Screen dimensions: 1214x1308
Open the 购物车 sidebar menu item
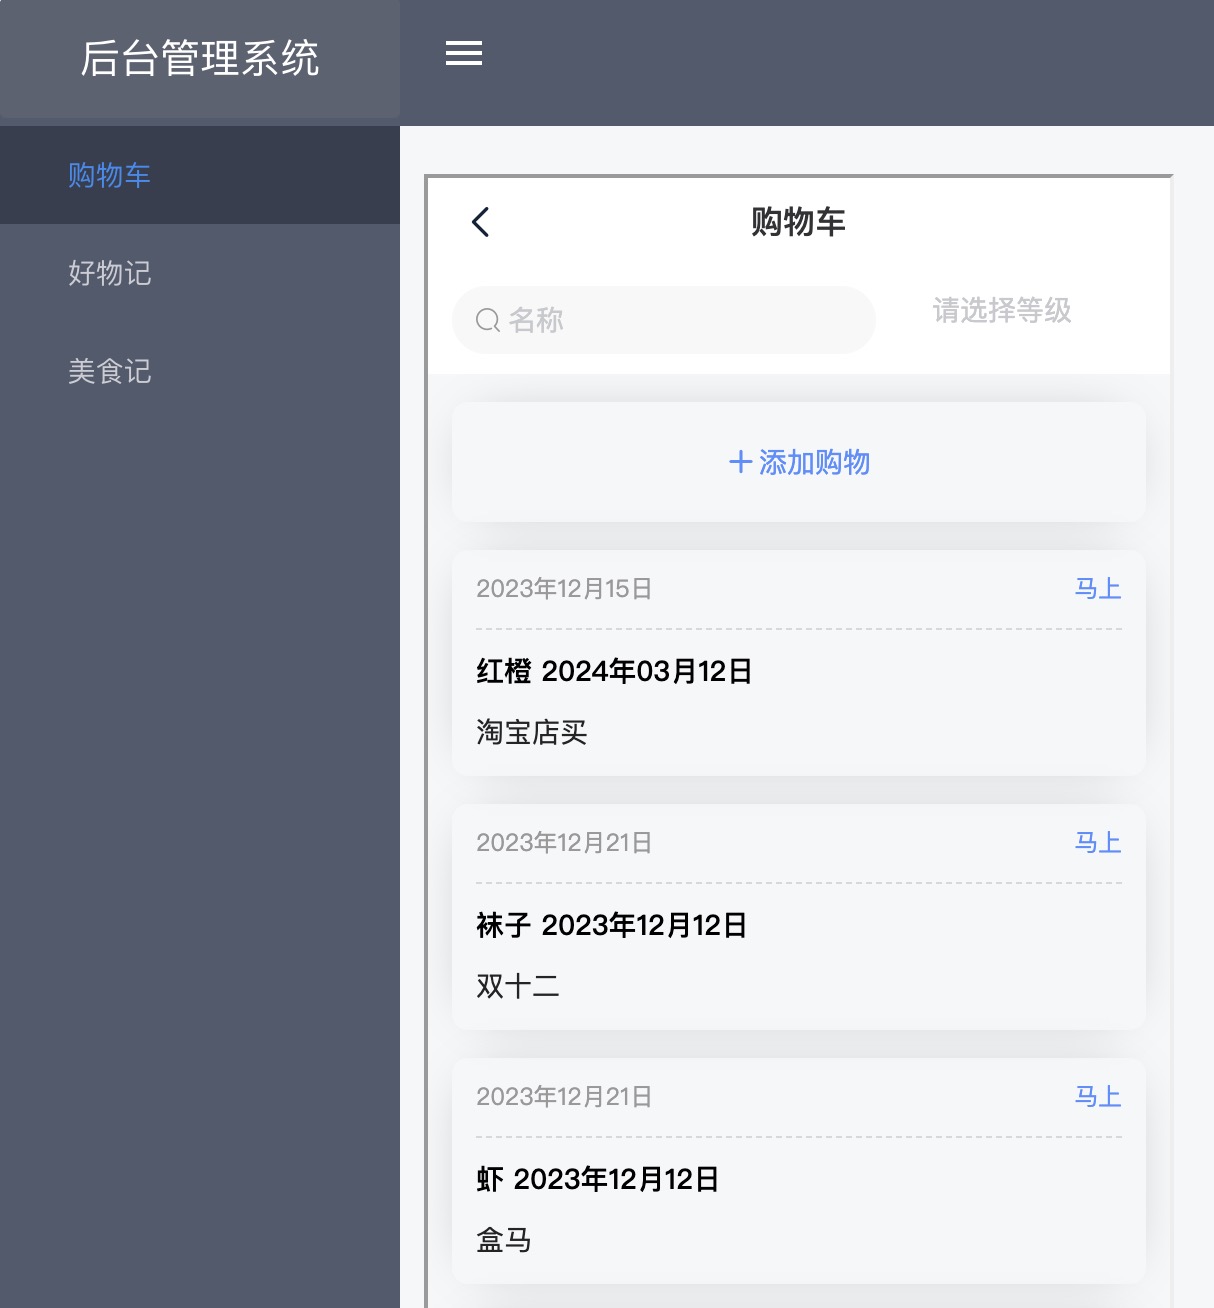200,175
